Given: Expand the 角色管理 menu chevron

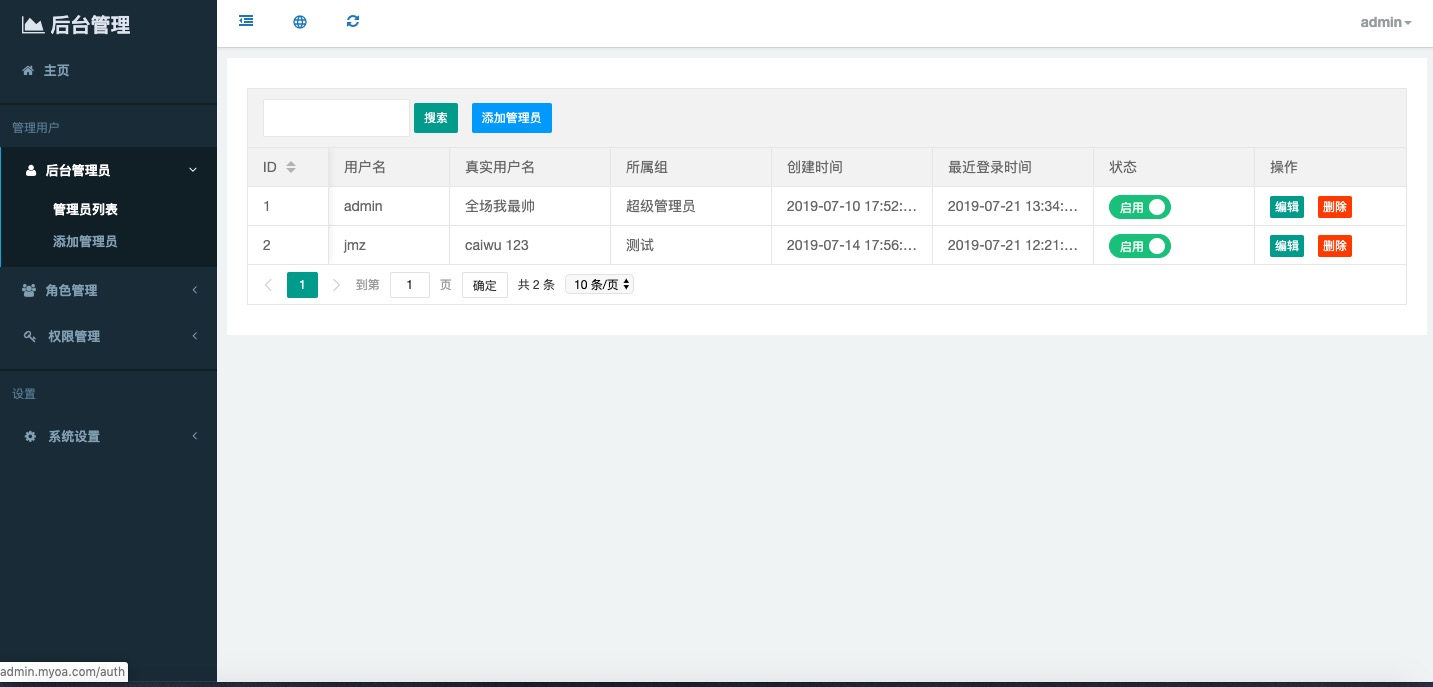Looking at the screenshot, I should 195,290.
